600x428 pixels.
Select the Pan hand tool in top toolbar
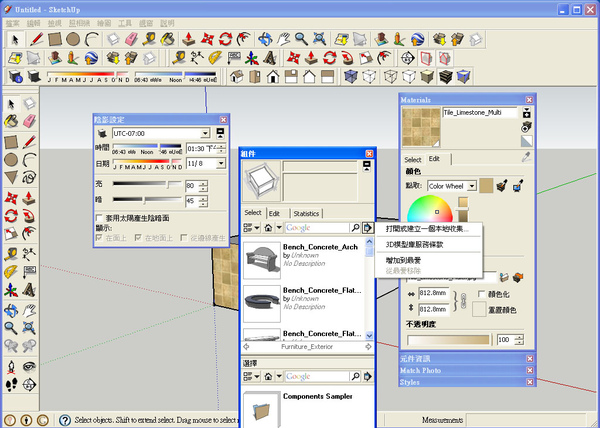point(283,39)
